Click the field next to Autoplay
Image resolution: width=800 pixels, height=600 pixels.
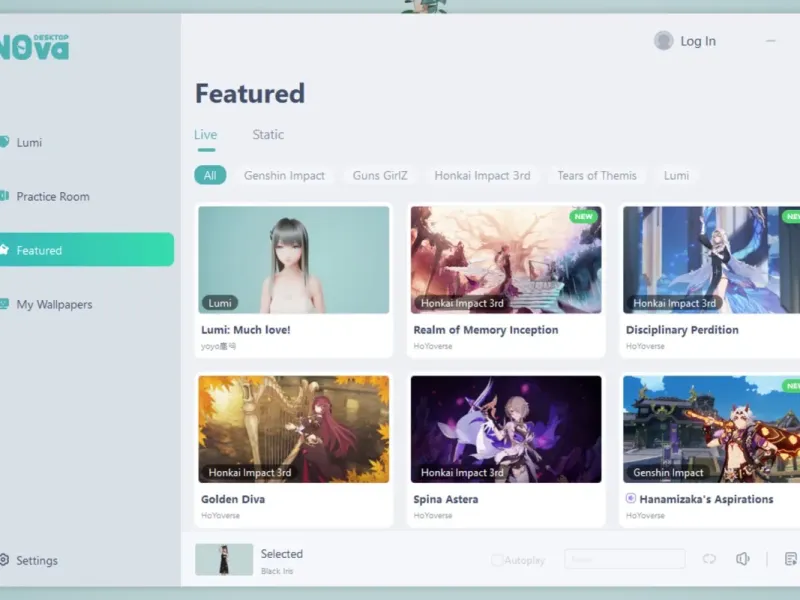625,559
